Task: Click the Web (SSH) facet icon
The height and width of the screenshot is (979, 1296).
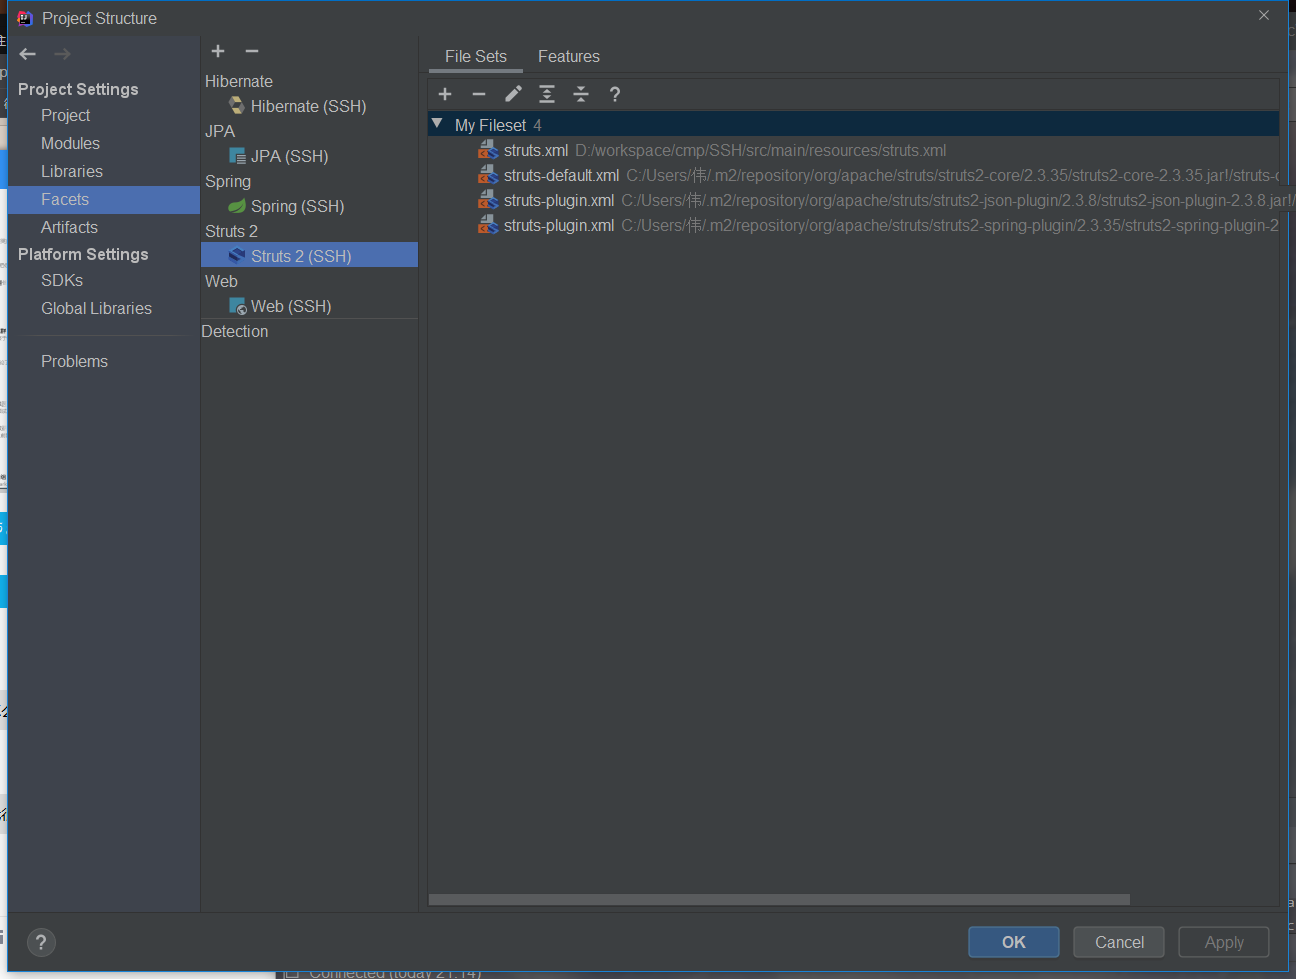Action: click(x=237, y=306)
